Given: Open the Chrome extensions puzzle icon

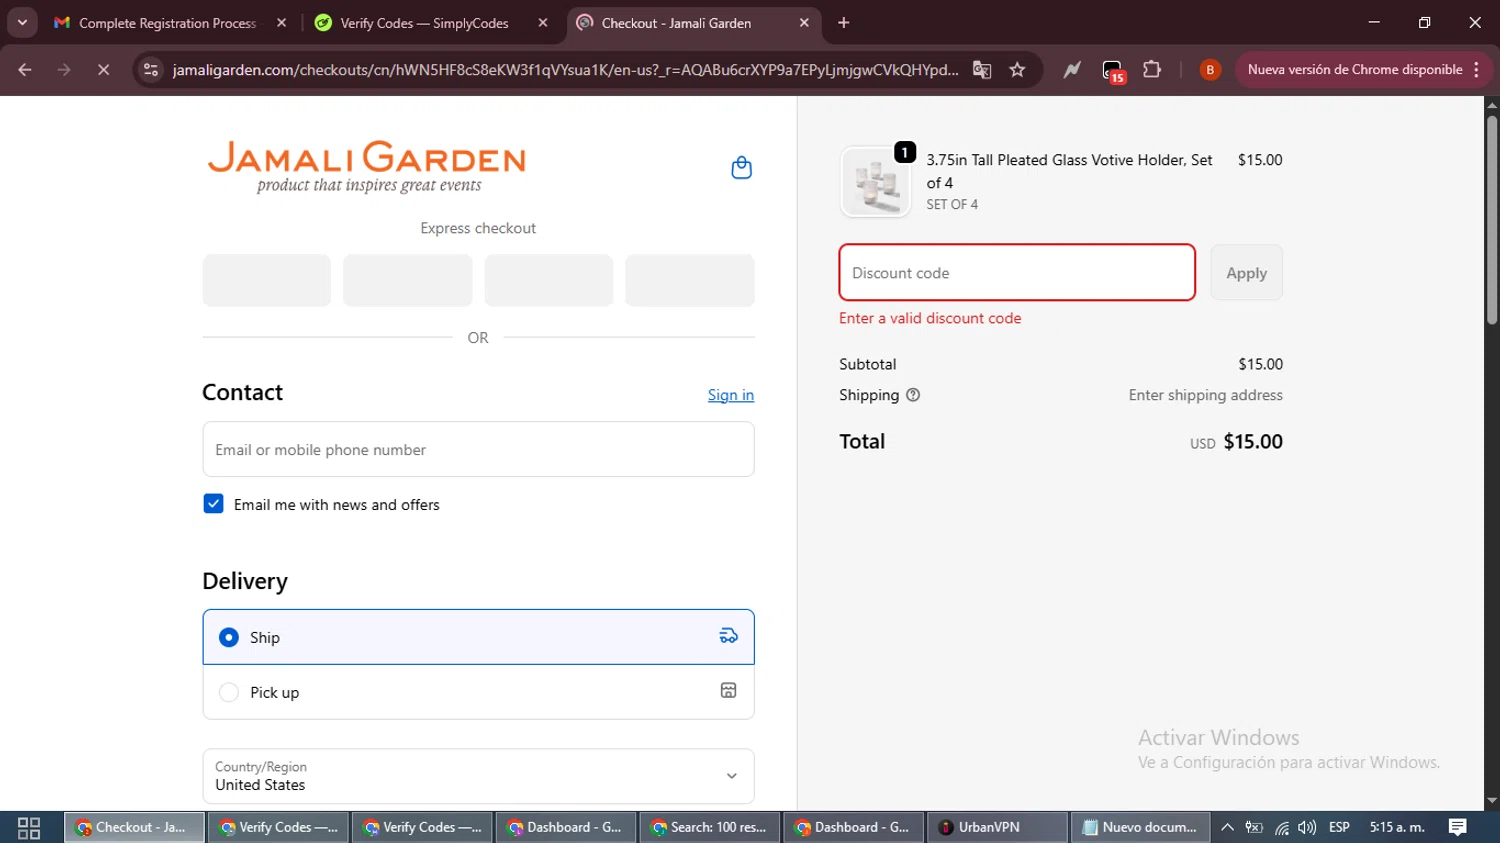Looking at the screenshot, I should tap(1152, 70).
